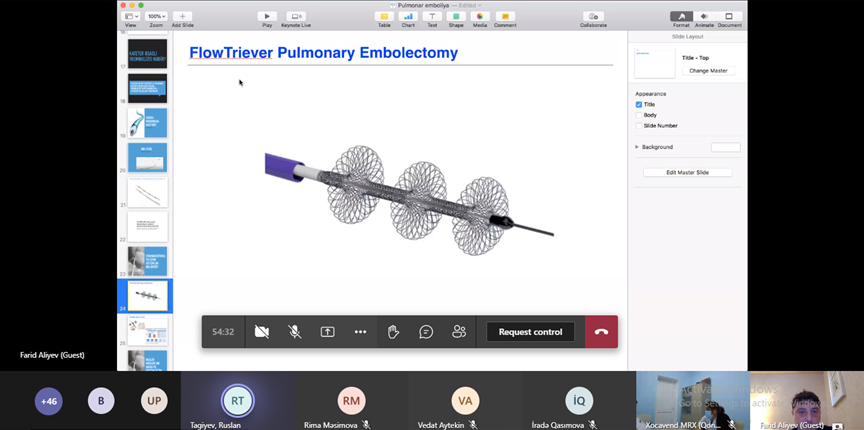This screenshot has width=864, height=430.
Task: Click the Edit Master Slide button
Action: pos(687,173)
